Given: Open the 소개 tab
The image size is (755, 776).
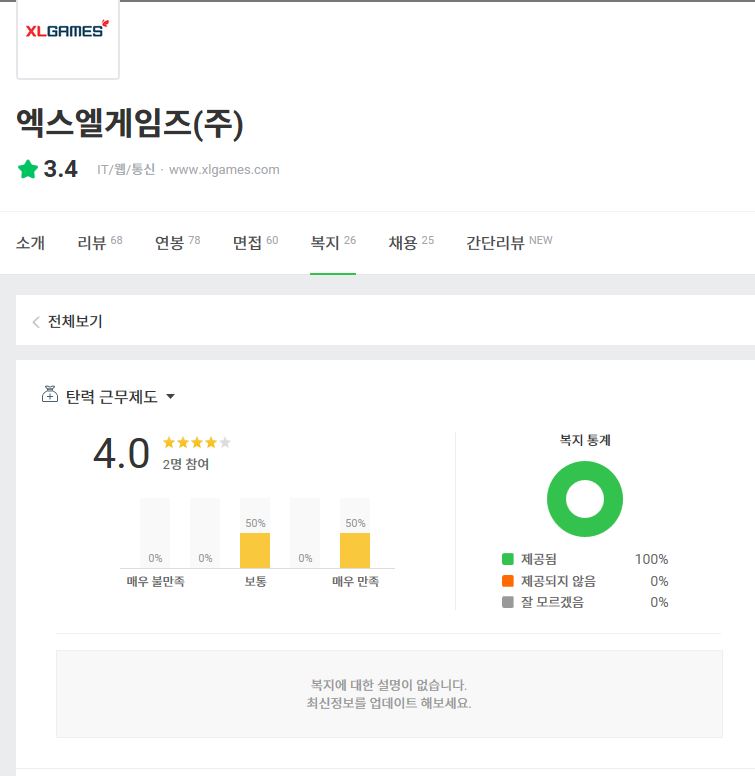Looking at the screenshot, I should (30, 242).
